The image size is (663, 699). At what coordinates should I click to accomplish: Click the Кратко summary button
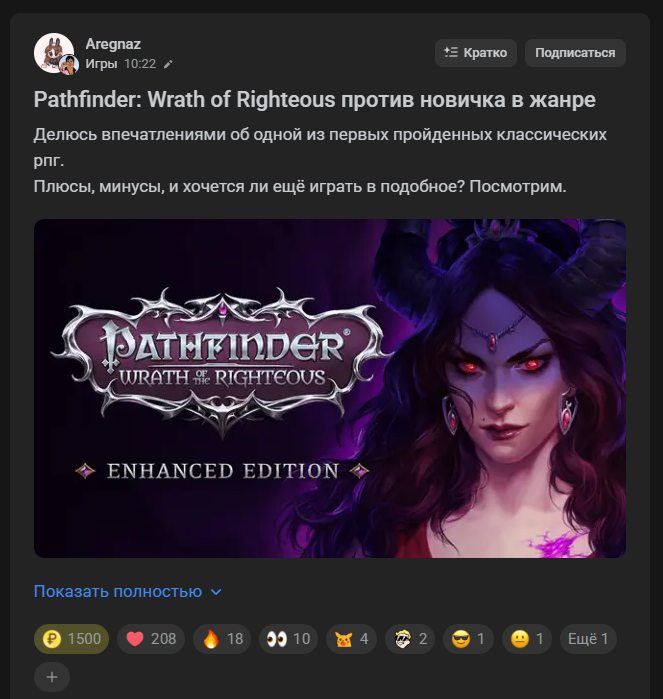pos(476,53)
